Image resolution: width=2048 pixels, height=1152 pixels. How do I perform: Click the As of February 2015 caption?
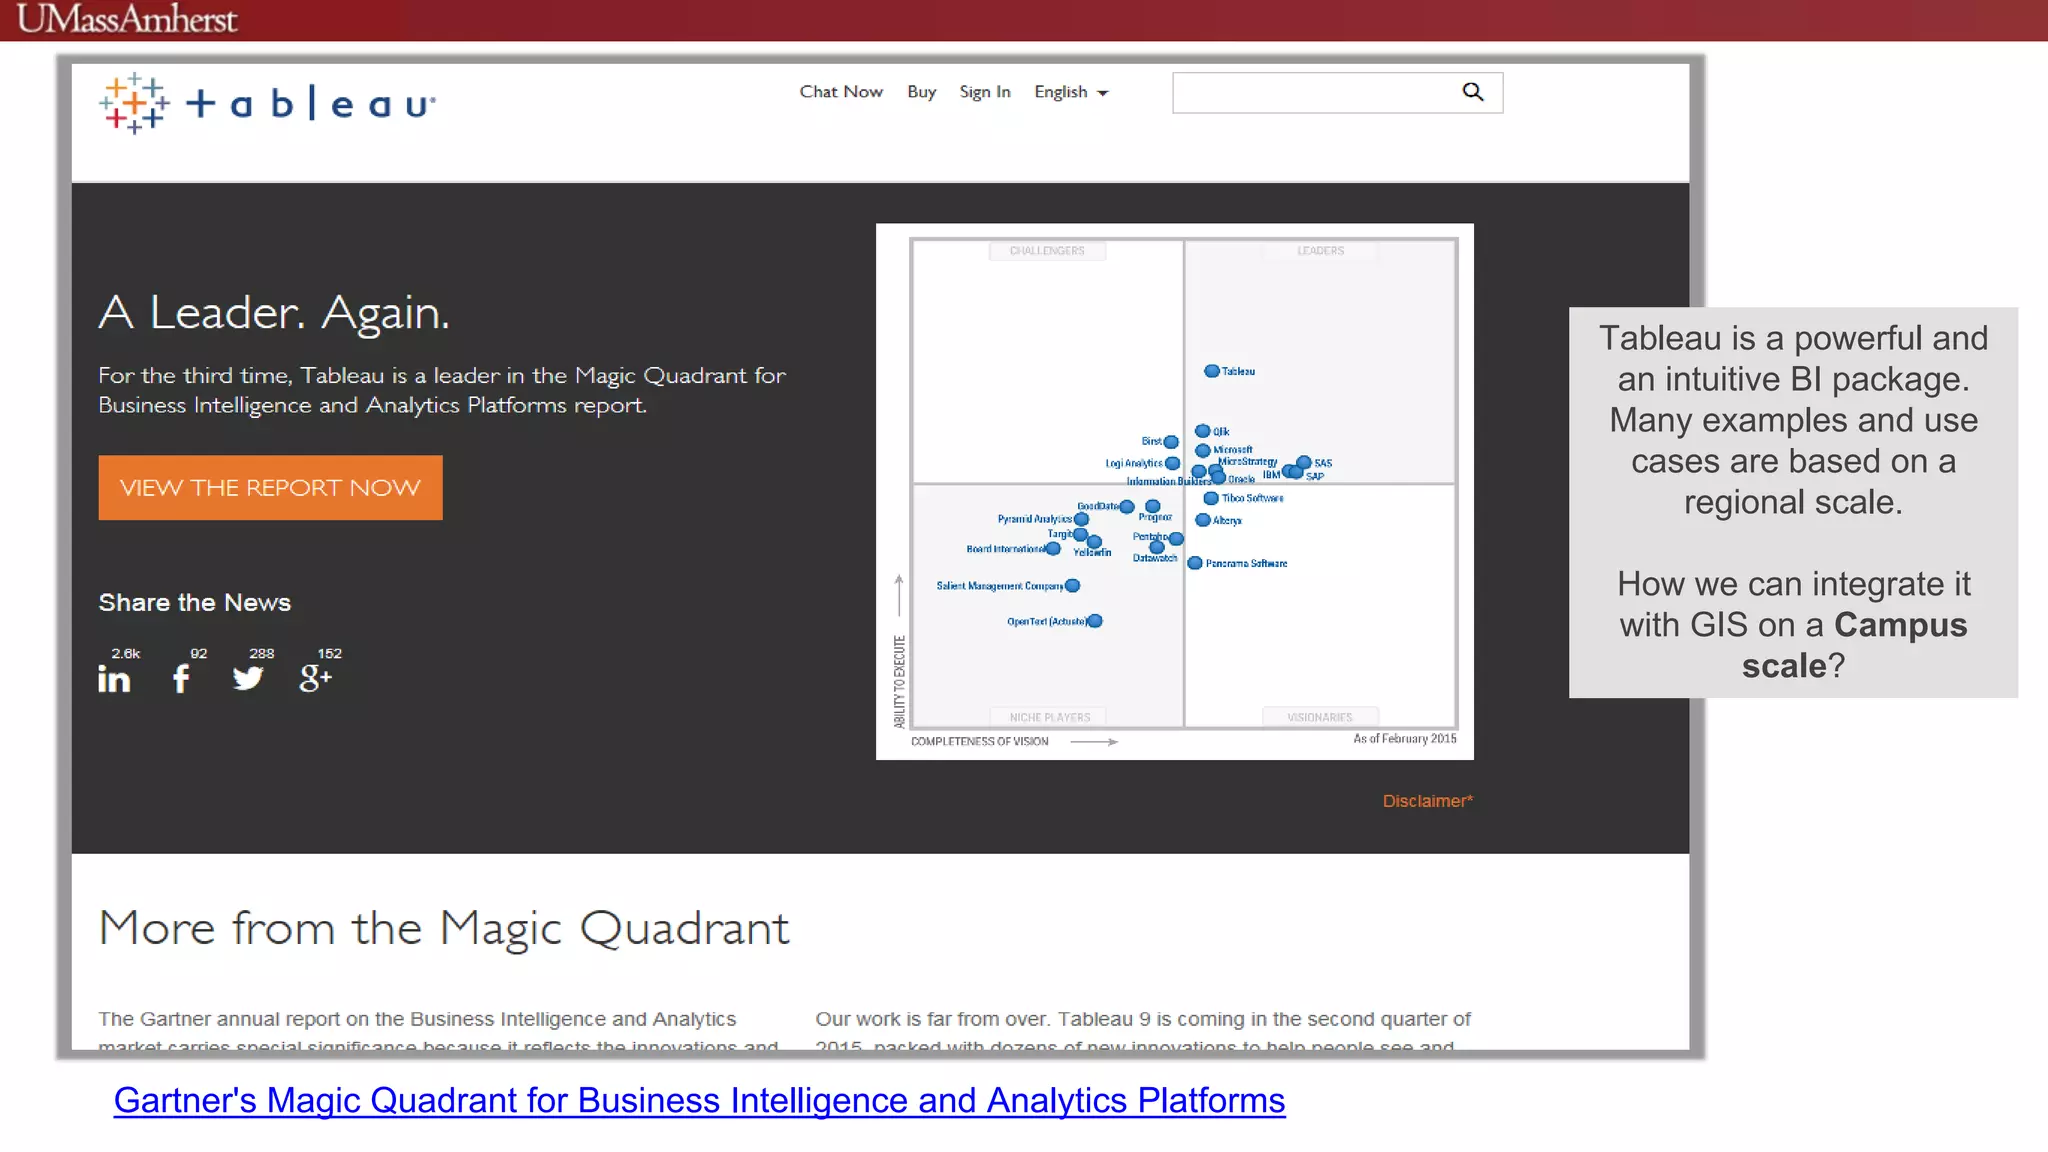tap(1405, 739)
